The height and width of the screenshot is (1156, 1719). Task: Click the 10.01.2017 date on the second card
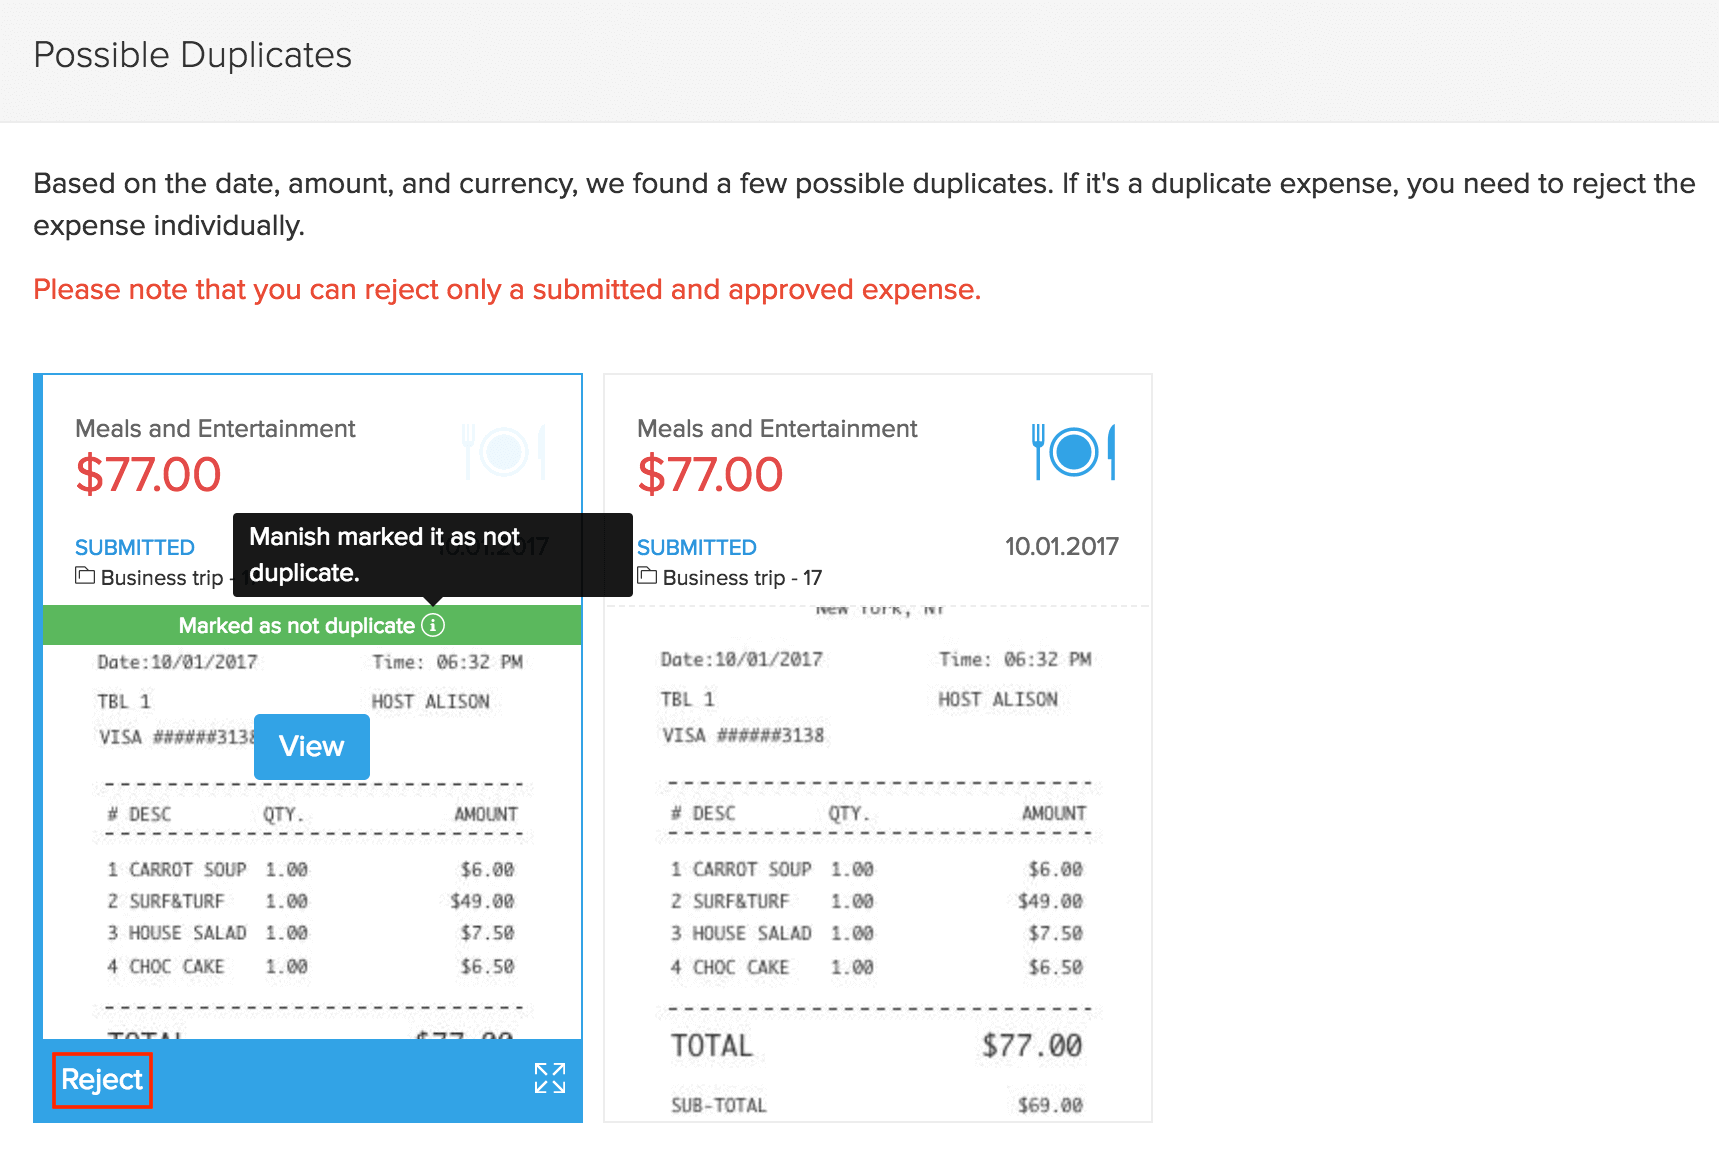click(1061, 547)
